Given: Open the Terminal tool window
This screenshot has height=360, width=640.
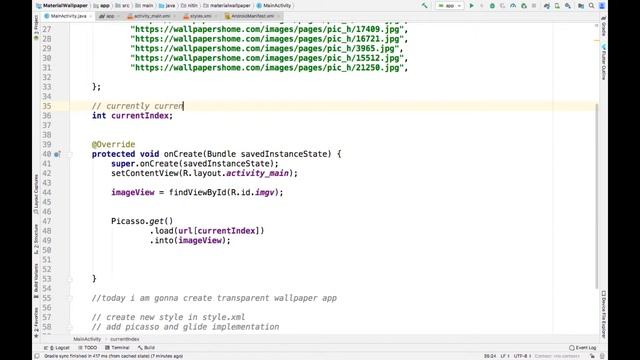Looking at the screenshot, I should tap(117, 348).
